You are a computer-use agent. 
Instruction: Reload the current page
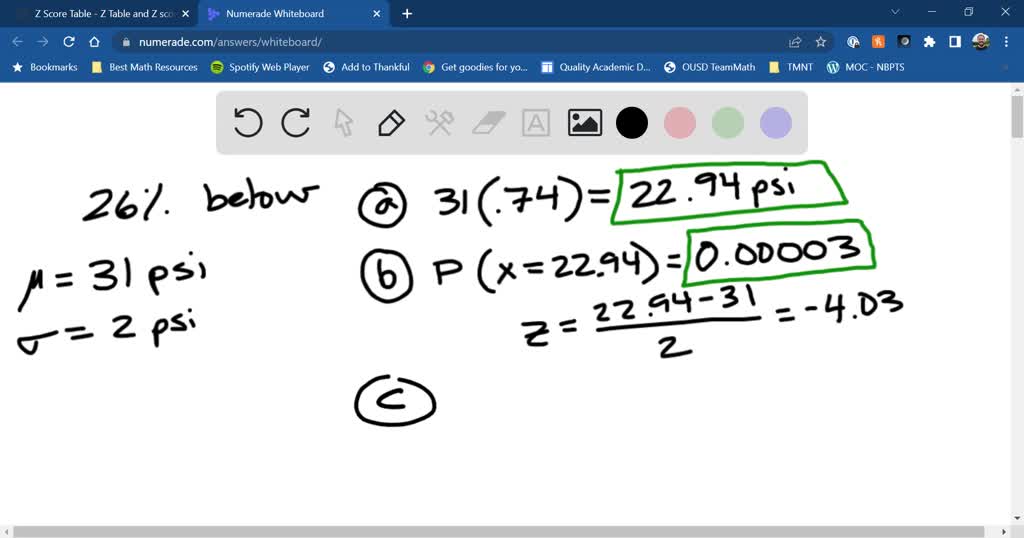(69, 42)
